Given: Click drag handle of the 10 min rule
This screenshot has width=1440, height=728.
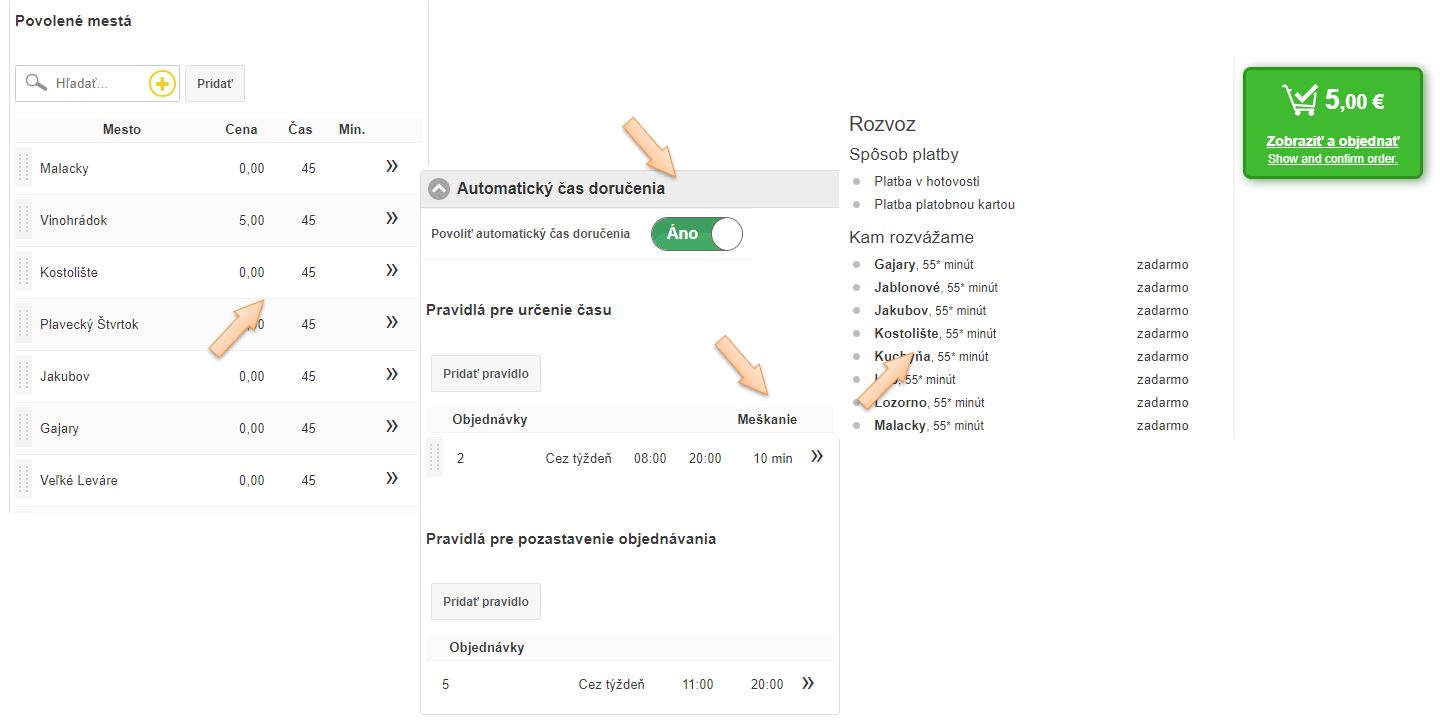Looking at the screenshot, I should point(434,458).
